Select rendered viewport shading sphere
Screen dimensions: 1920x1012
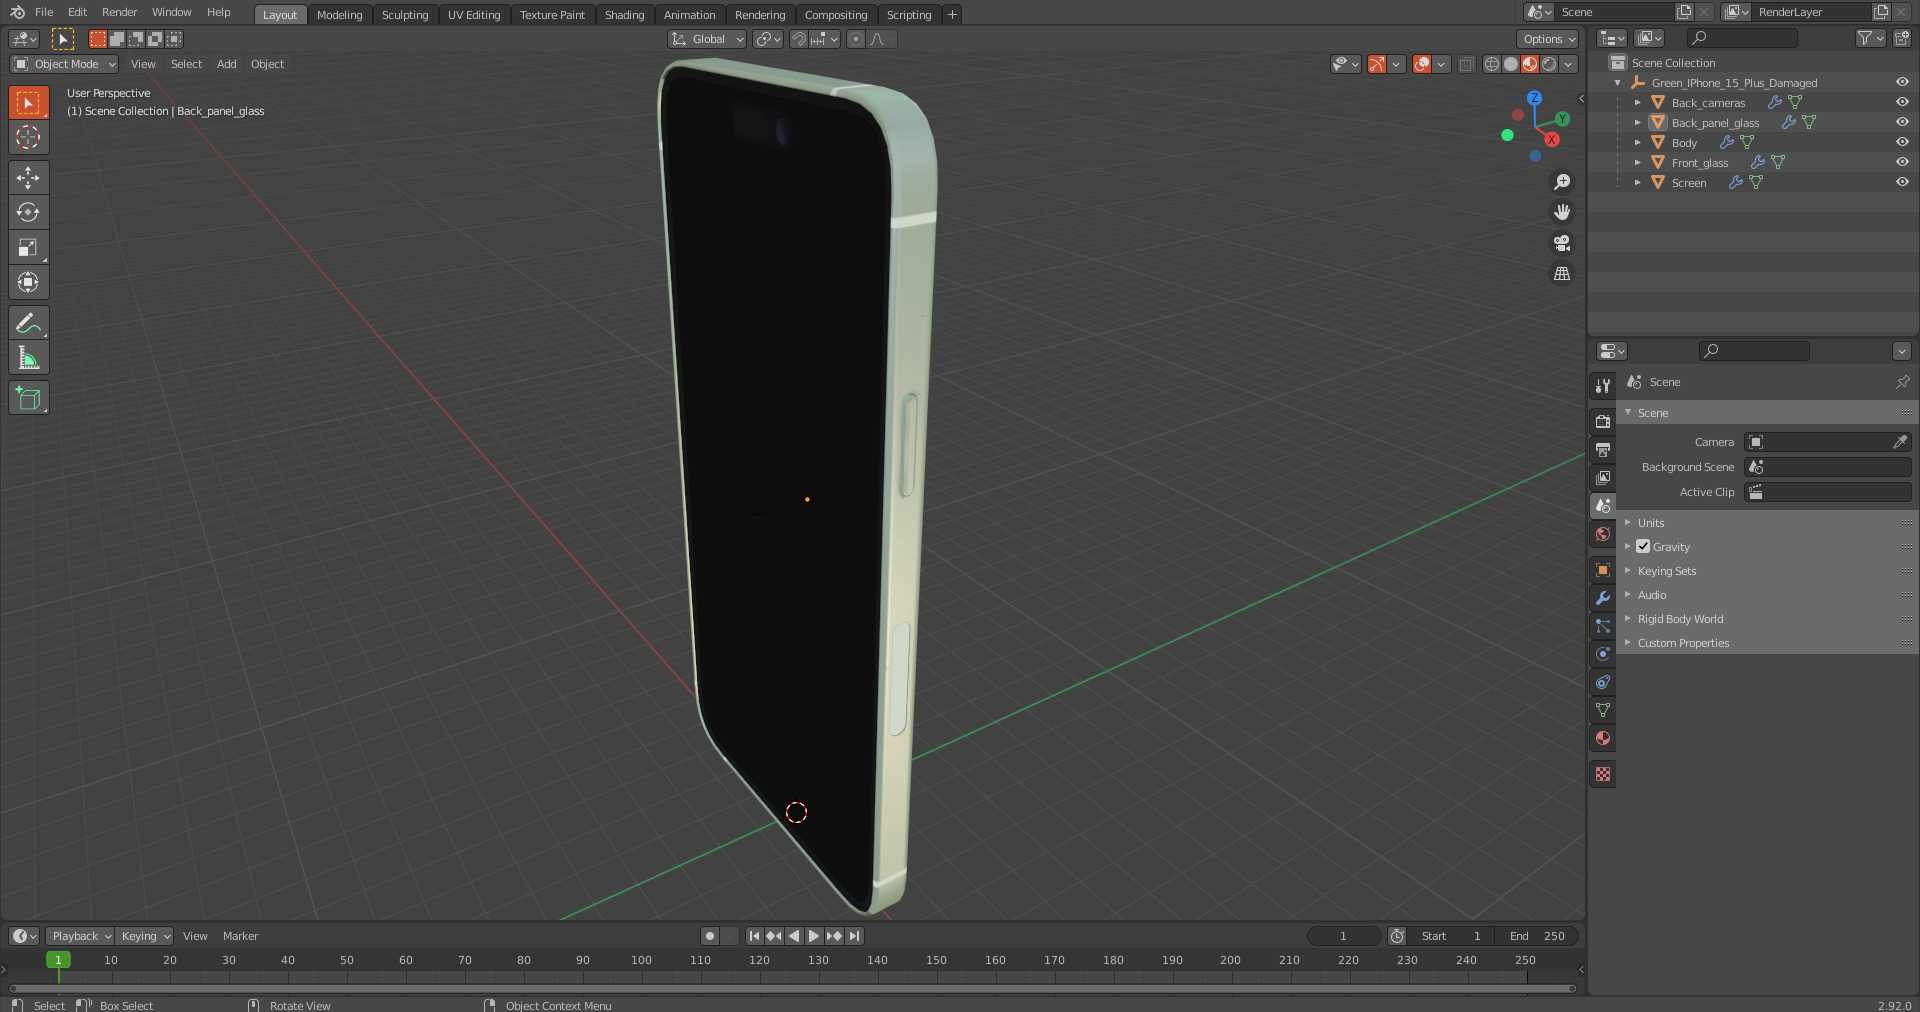(1549, 64)
